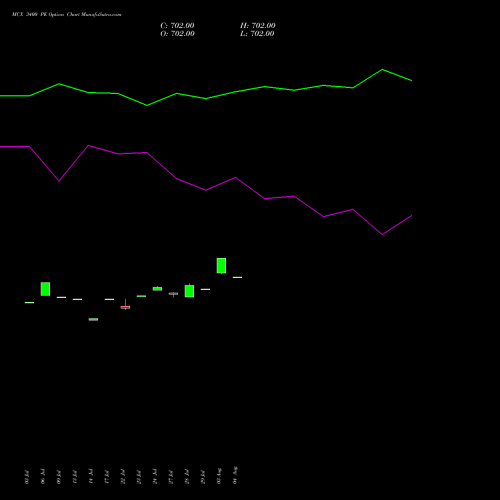Click the peak of the green line
Image resolution: width=500 pixels, height=500 pixels.
click(x=382, y=69)
